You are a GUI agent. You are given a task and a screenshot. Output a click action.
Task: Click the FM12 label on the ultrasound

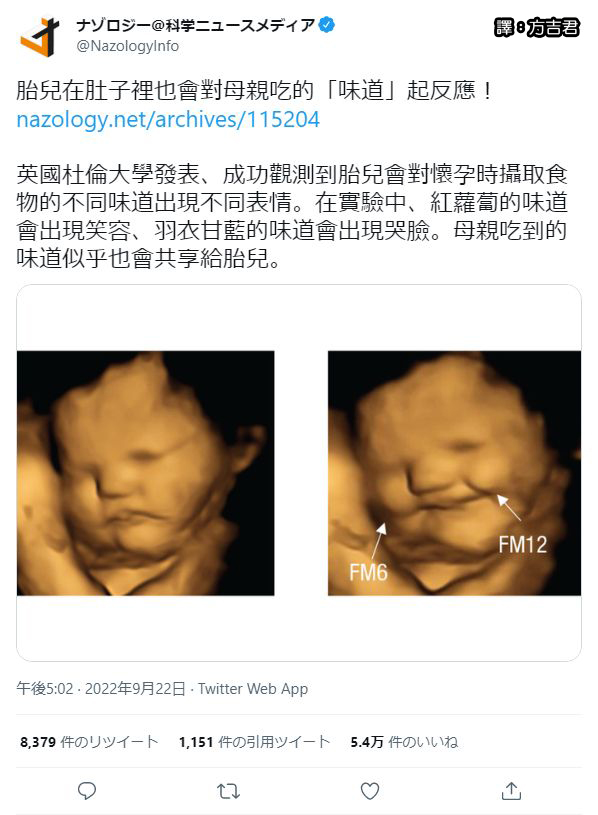(523, 545)
